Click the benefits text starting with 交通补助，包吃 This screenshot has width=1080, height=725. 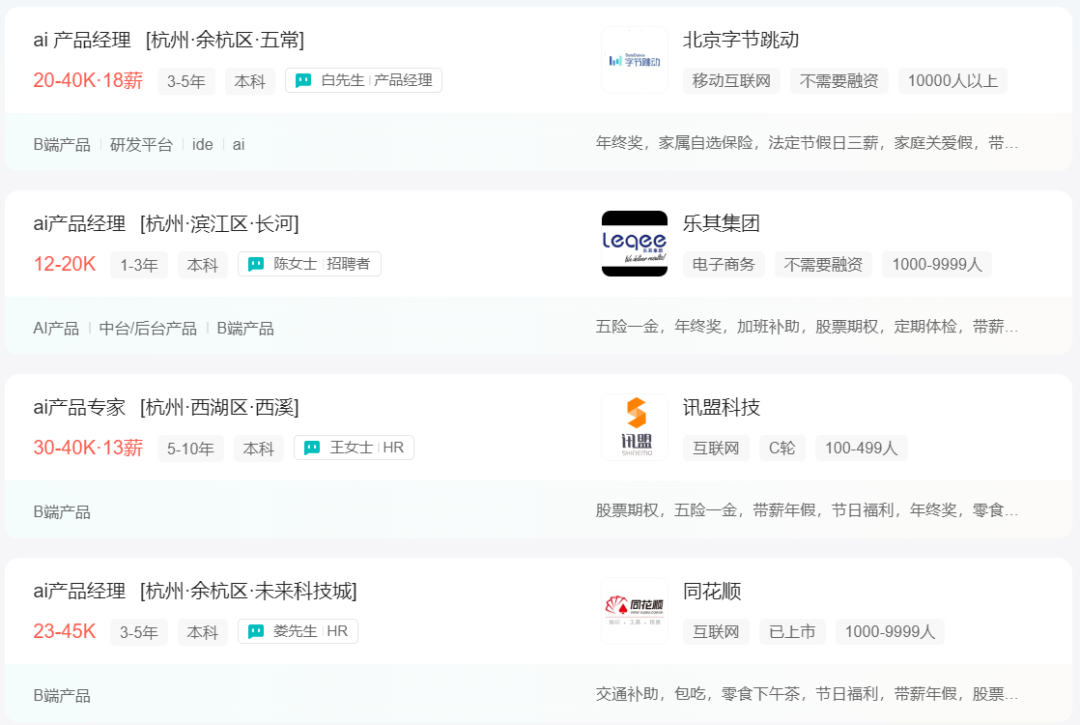pos(807,694)
